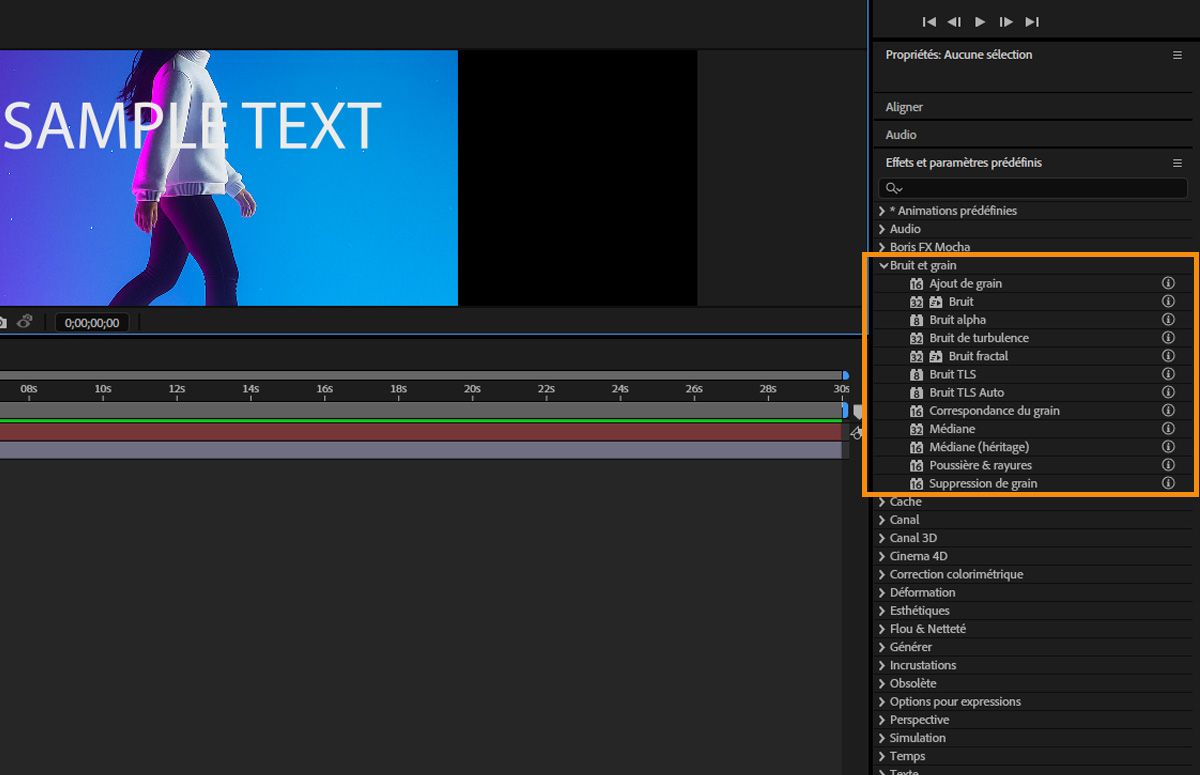1200x775 pixels.
Task: Click info icon for Ajout de grain
Action: pyautogui.click(x=1167, y=284)
